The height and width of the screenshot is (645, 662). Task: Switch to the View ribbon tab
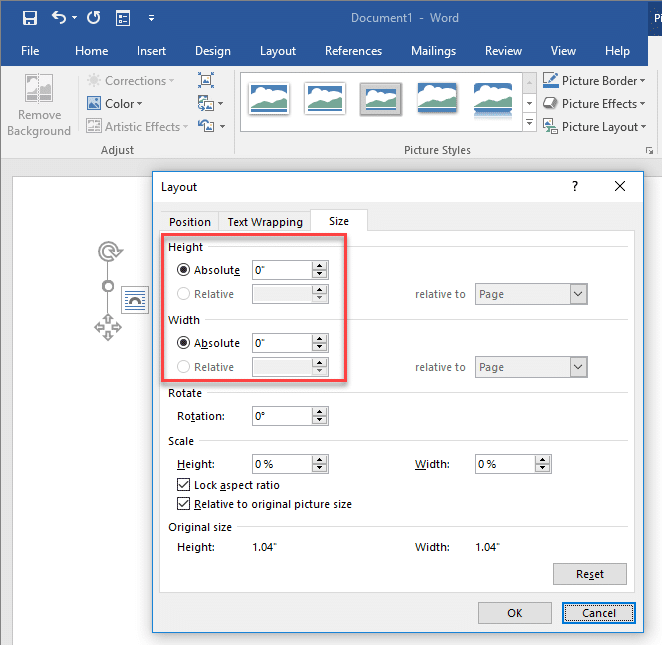563,51
